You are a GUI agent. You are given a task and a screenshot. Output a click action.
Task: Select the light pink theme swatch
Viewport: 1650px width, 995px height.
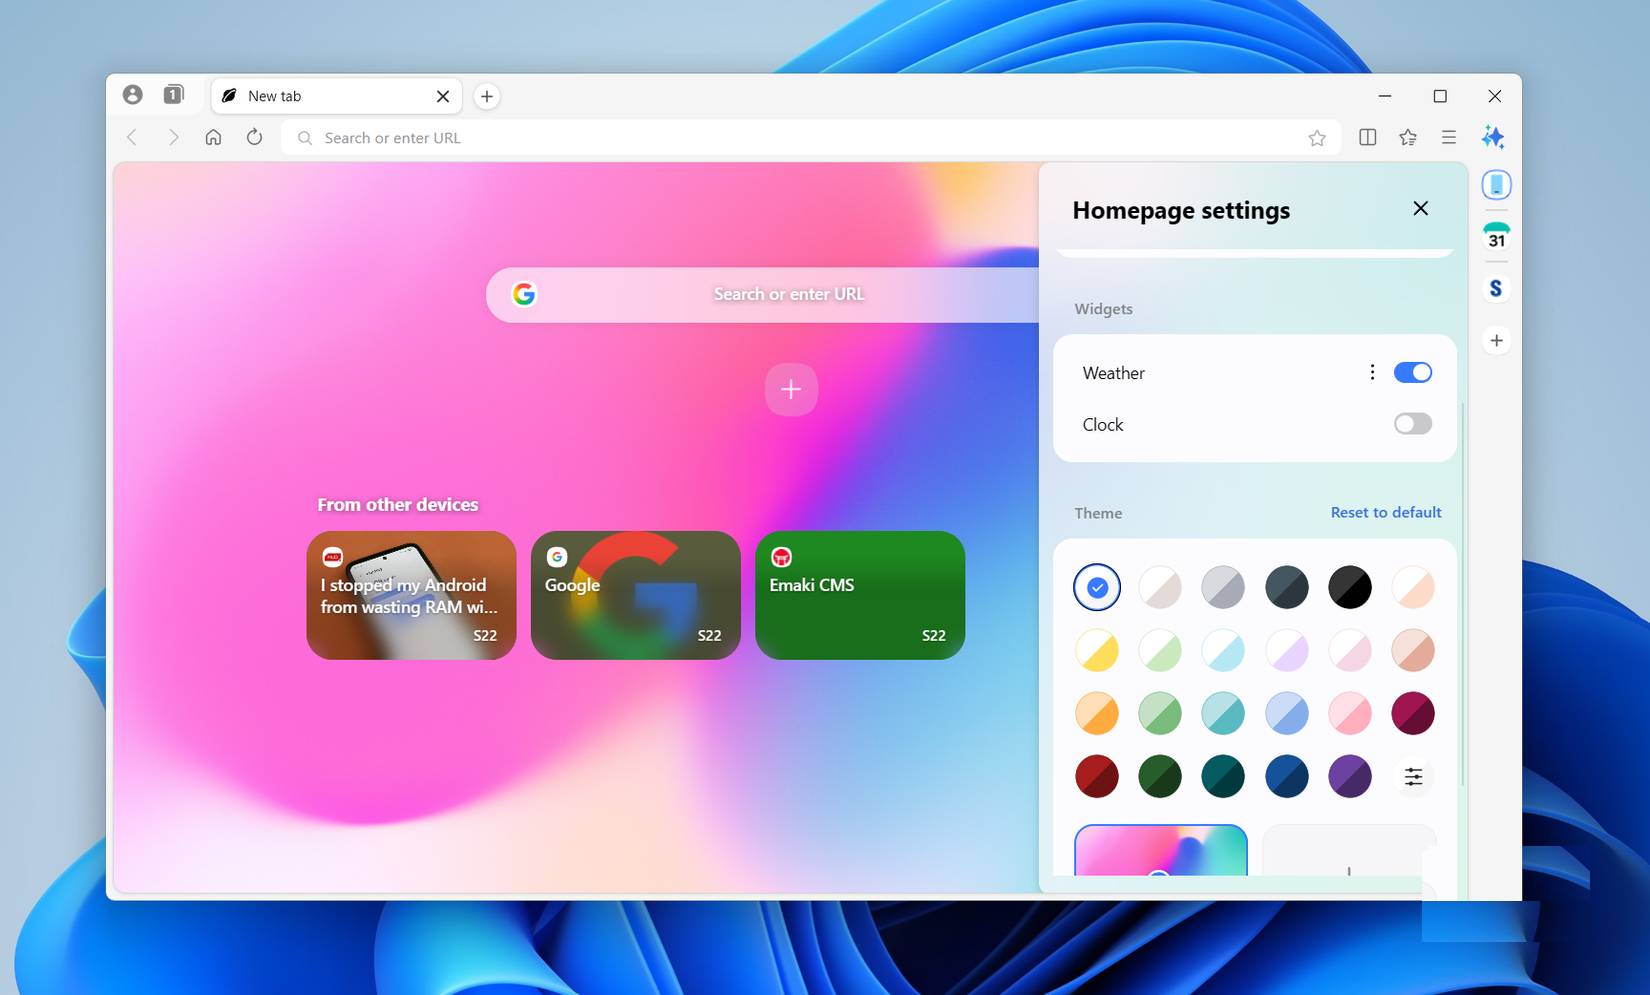[x=1350, y=713]
